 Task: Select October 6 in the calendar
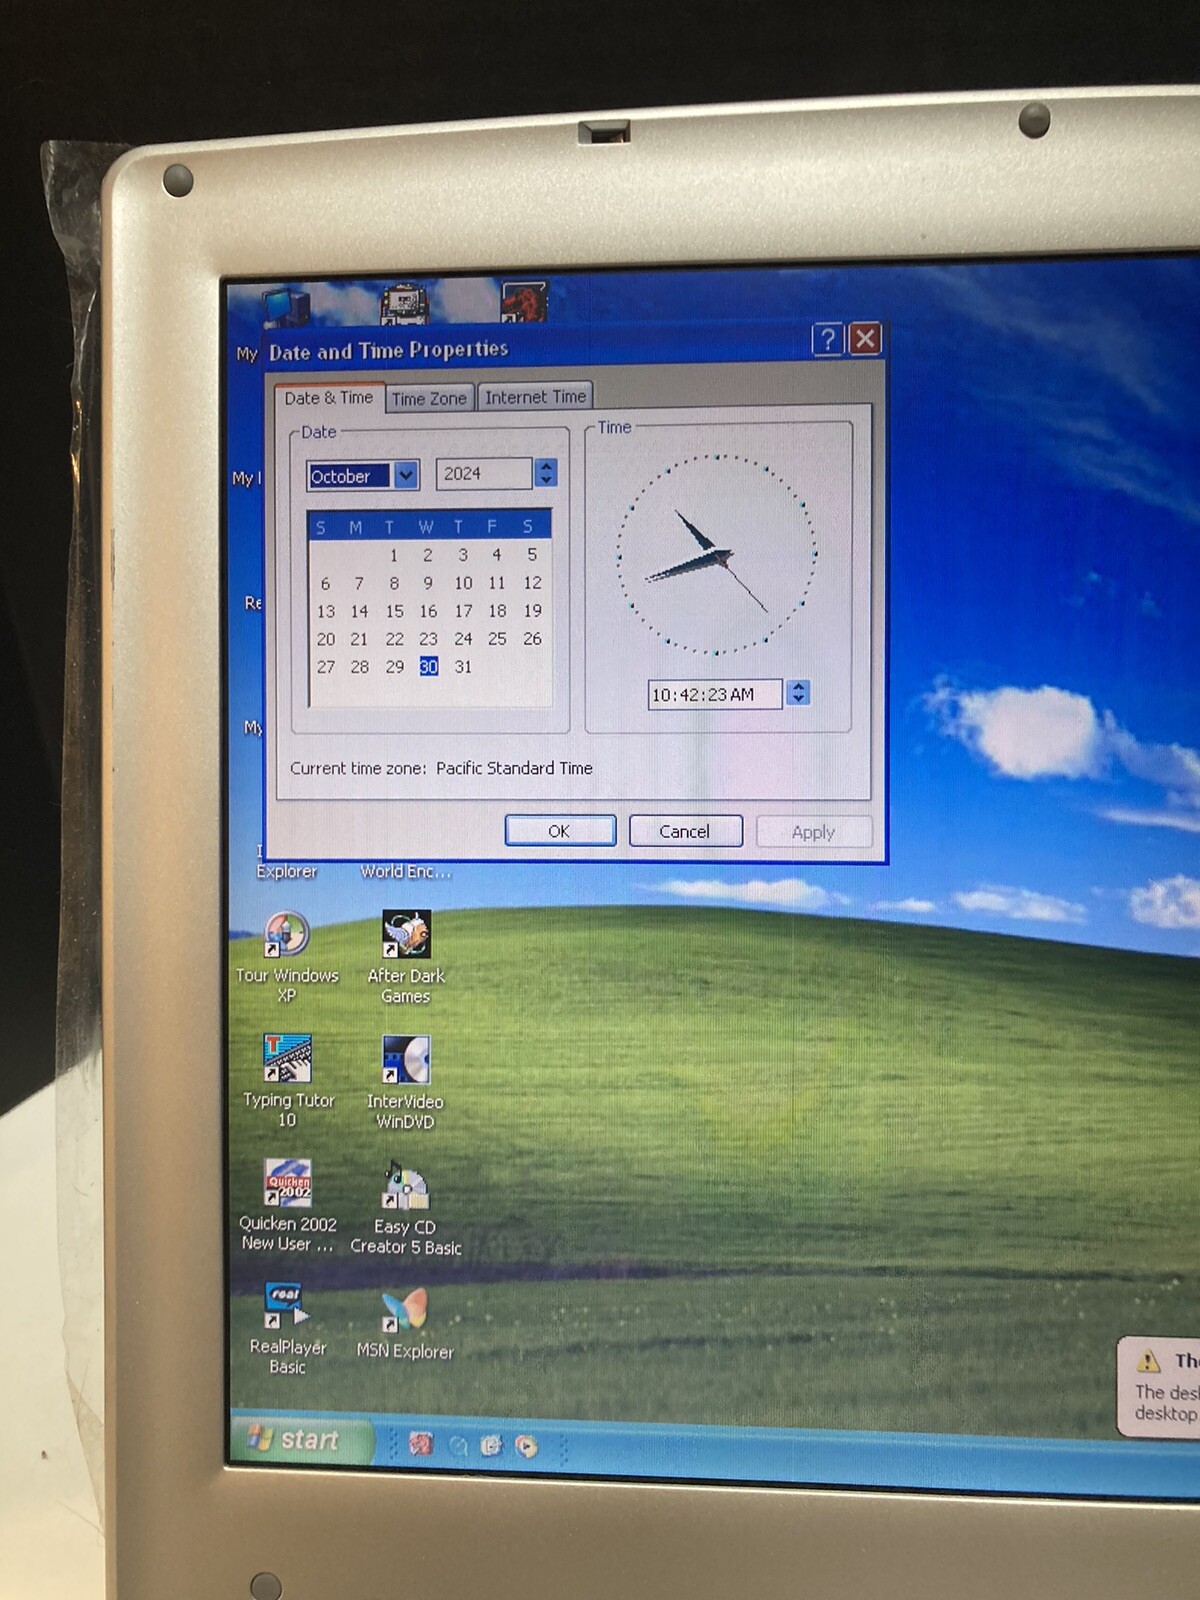click(x=325, y=583)
